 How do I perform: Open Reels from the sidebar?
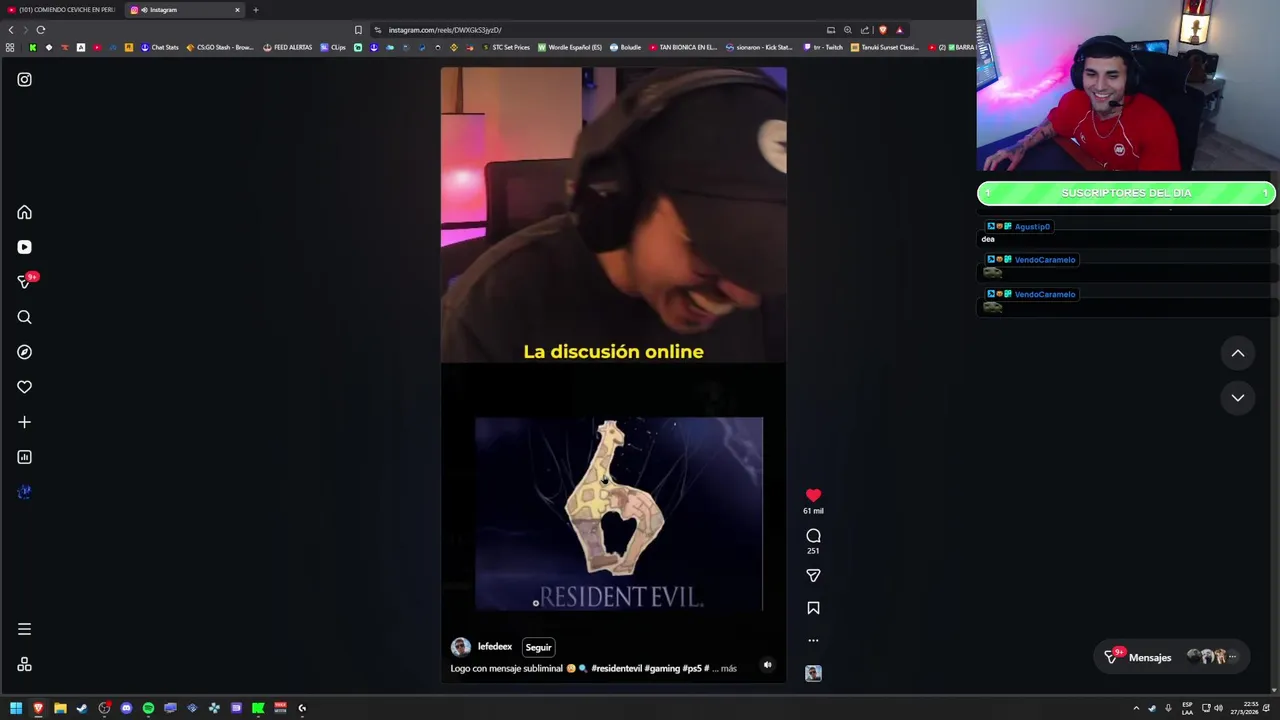pos(24,247)
